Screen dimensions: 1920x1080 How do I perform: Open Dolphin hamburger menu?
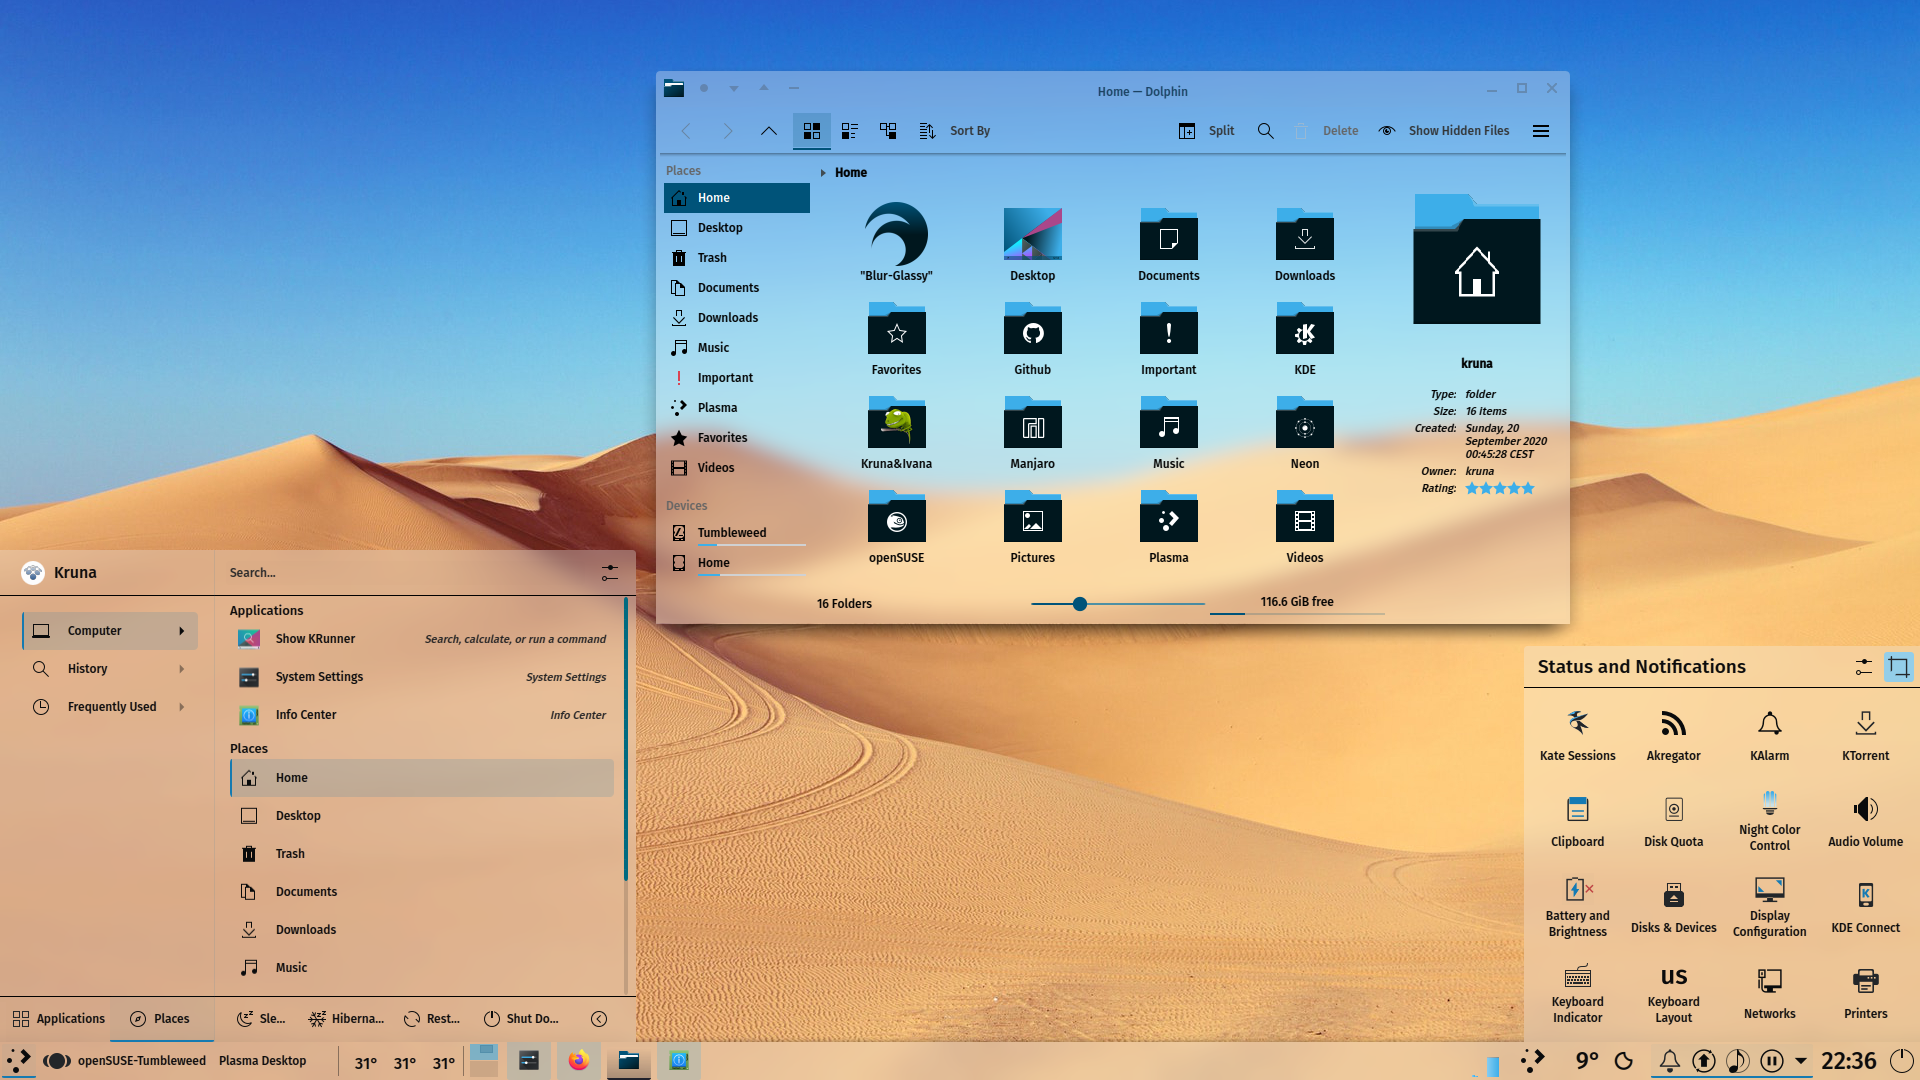pyautogui.click(x=1541, y=131)
